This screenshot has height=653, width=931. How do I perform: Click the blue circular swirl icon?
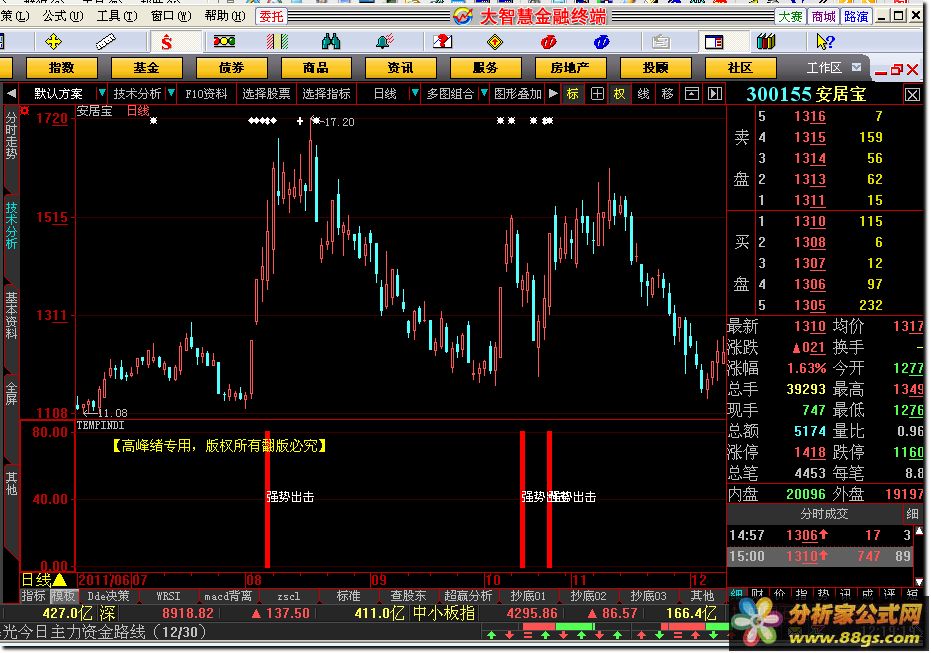601,42
